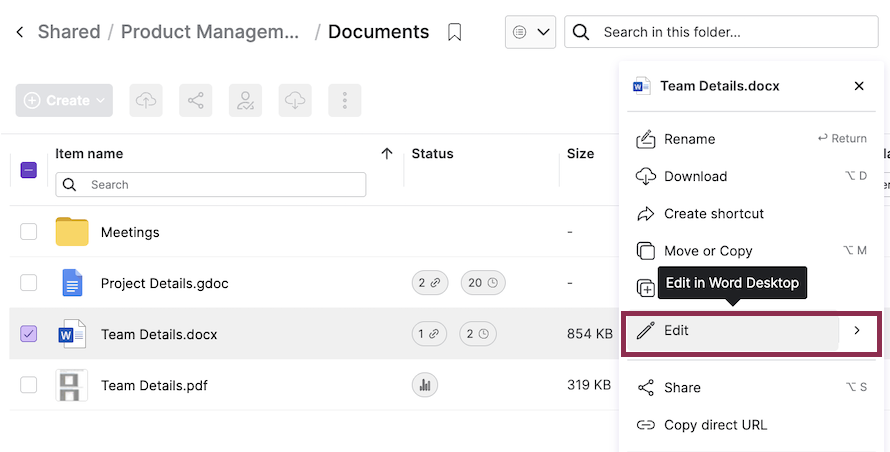Click the share toolbar icon
This screenshot has height=452, width=890.
(196, 100)
